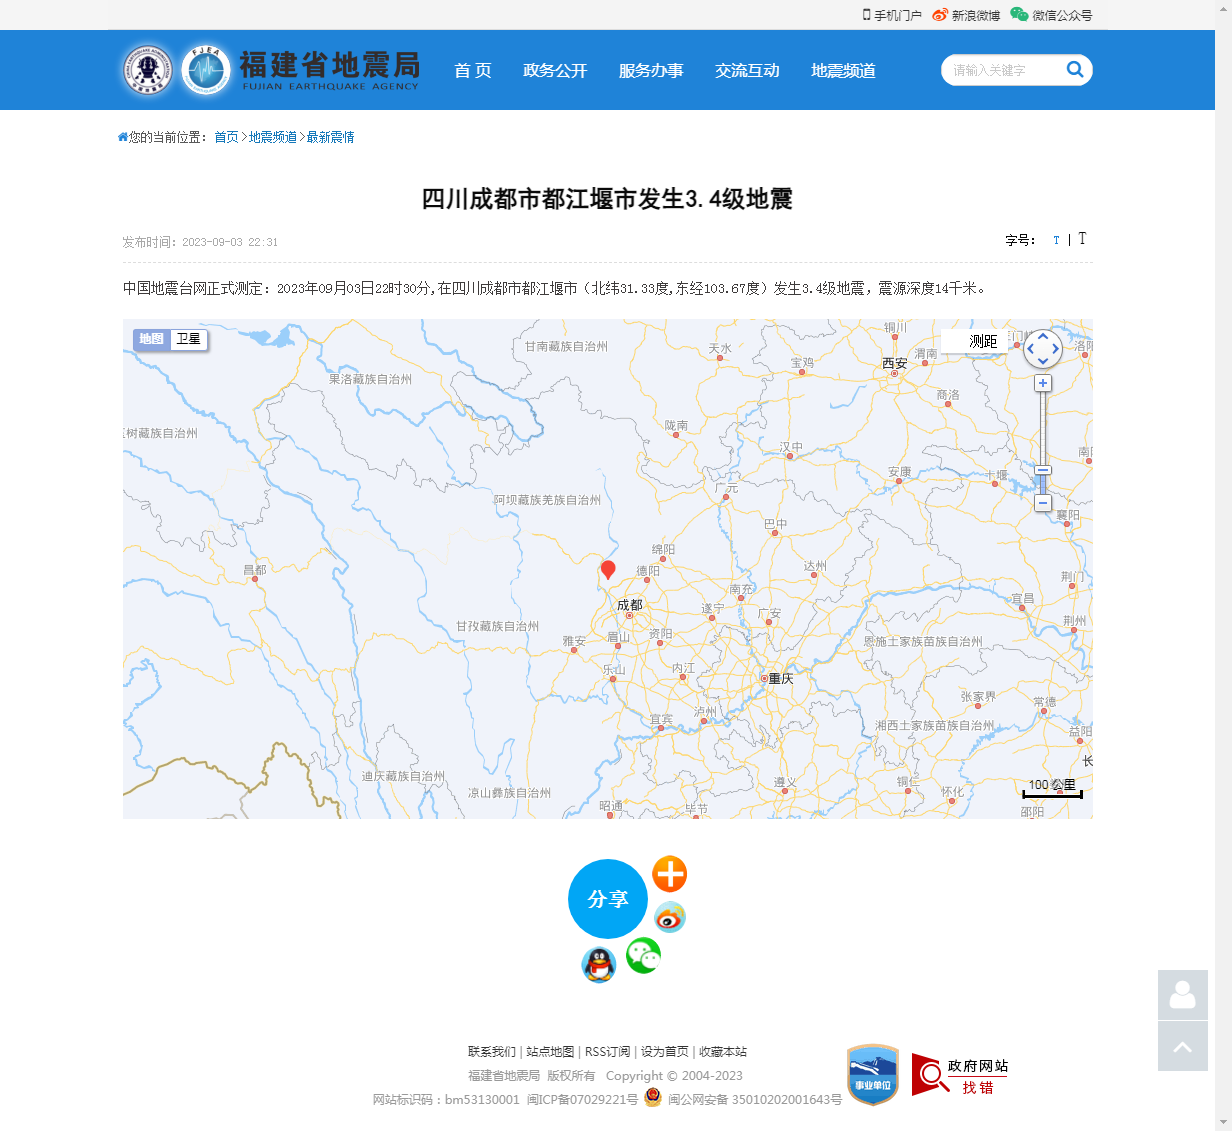Screen dimensions: 1232x1131
Task: Open the WeChat official account (微信公众号) link
Action: [x=1051, y=15]
